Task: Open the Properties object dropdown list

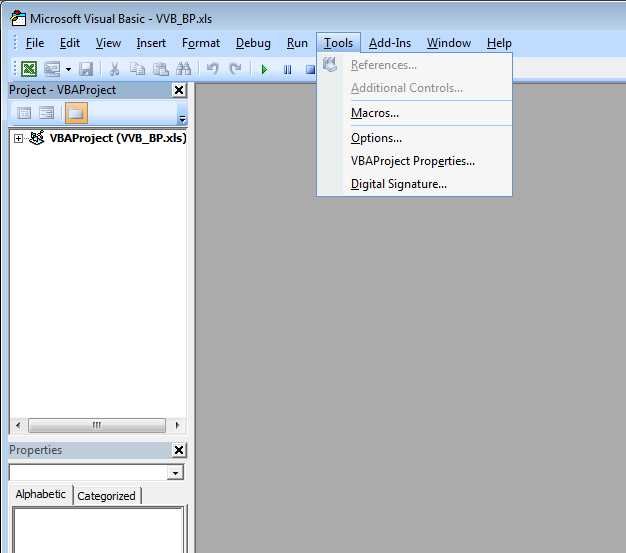Action: (x=176, y=472)
